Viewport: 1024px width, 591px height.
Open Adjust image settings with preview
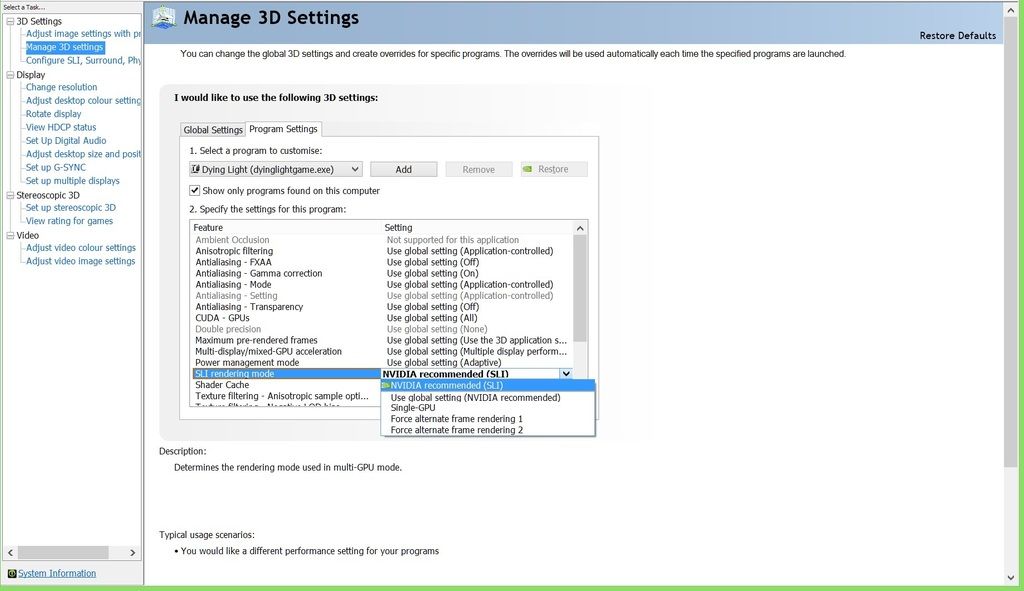click(x=83, y=34)
